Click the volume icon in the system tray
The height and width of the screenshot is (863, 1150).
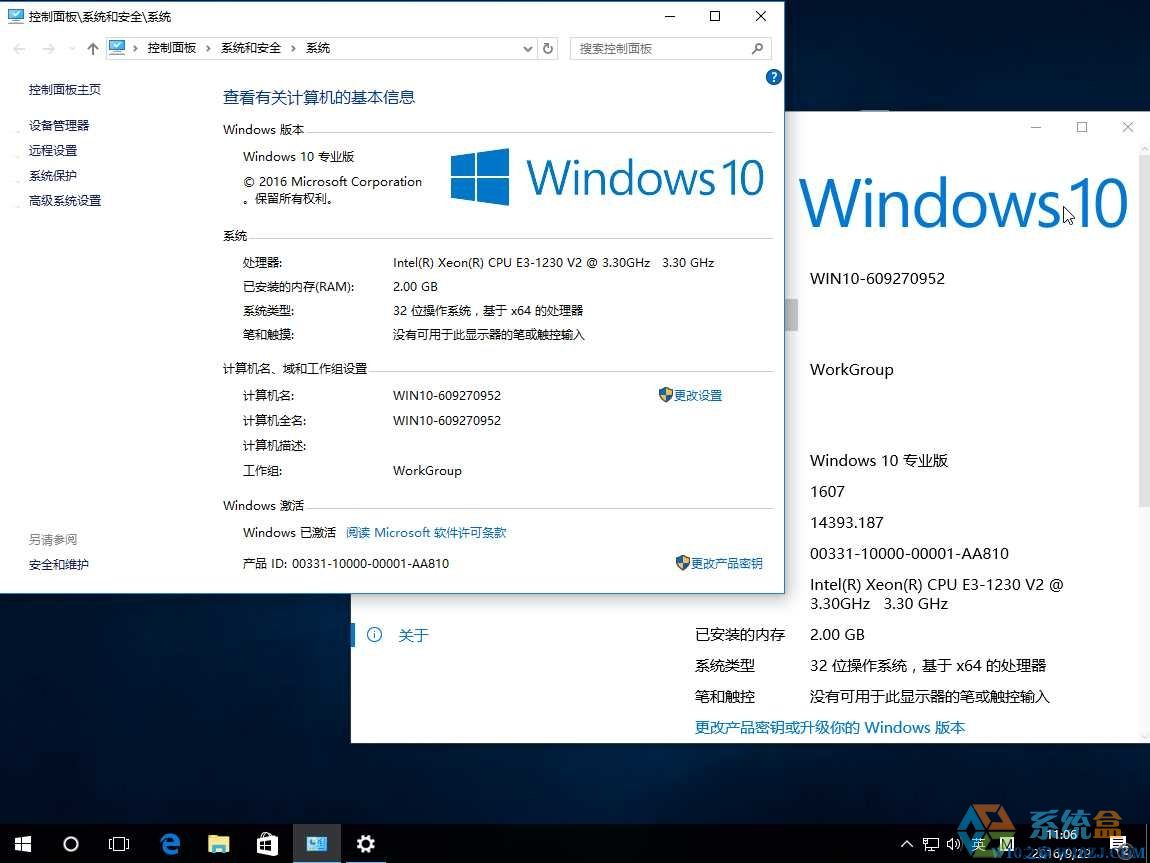[x=951, y=844]
